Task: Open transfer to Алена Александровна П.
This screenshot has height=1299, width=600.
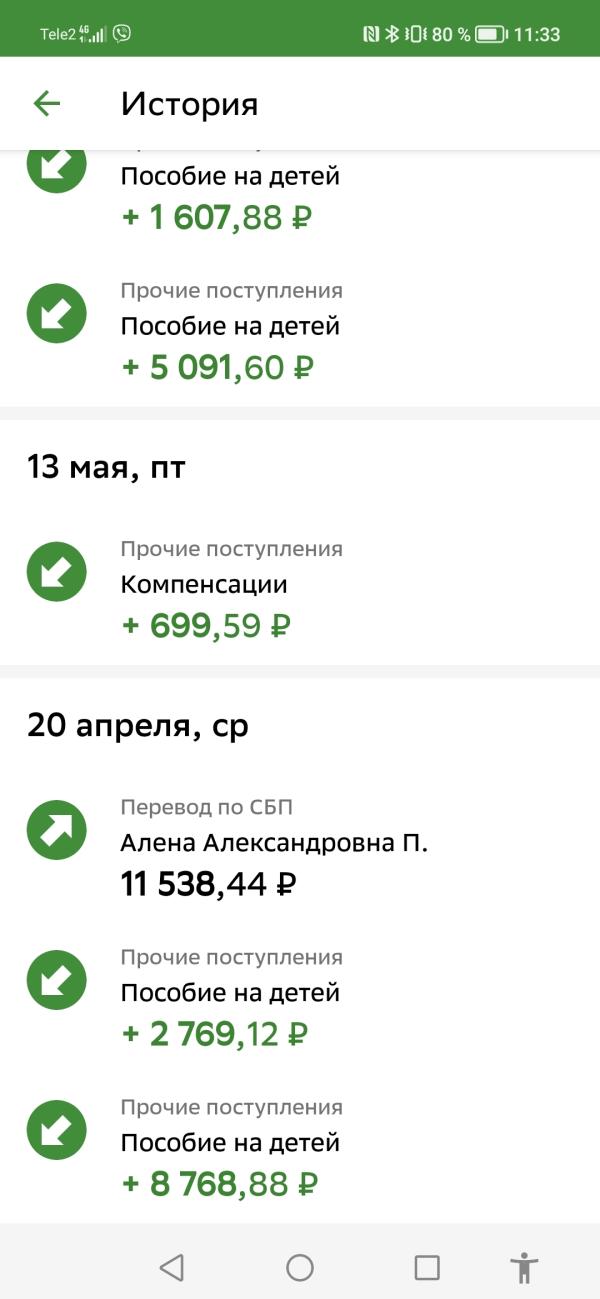Action: (300, 845)
